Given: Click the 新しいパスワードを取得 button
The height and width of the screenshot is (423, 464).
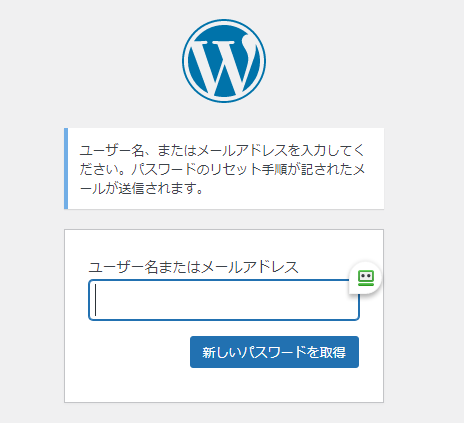Looking at the screenshot, I should coord(274,352).
